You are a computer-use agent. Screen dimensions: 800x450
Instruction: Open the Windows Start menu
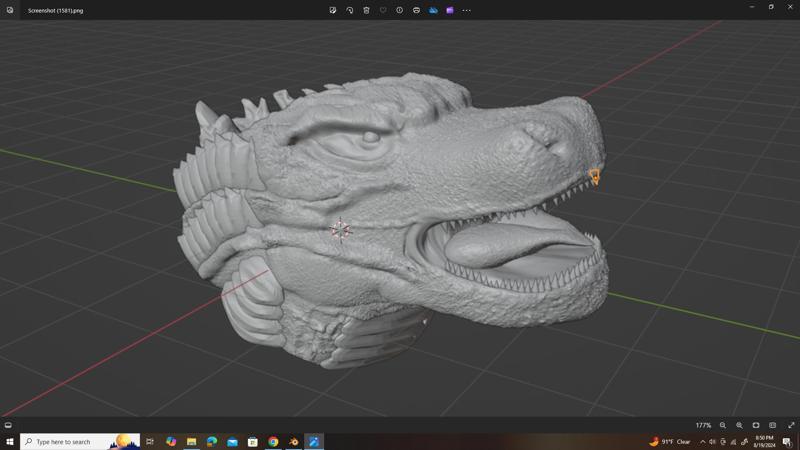10,442
